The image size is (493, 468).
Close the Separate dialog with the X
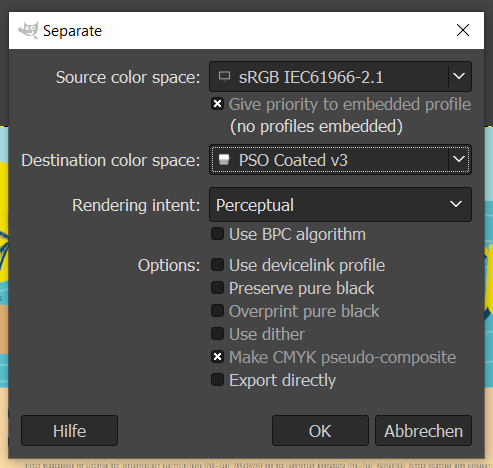[x=463, y=30]
